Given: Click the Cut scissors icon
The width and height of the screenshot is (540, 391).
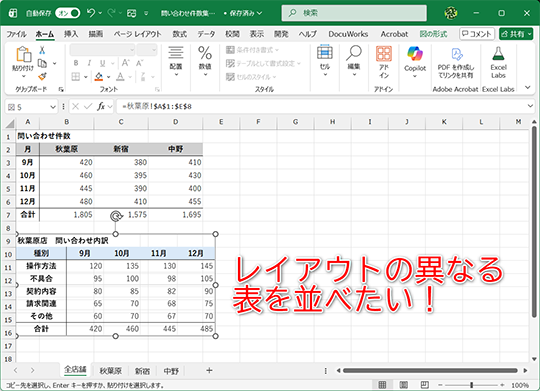Looking at the screenshot, I should click(42, 50).
